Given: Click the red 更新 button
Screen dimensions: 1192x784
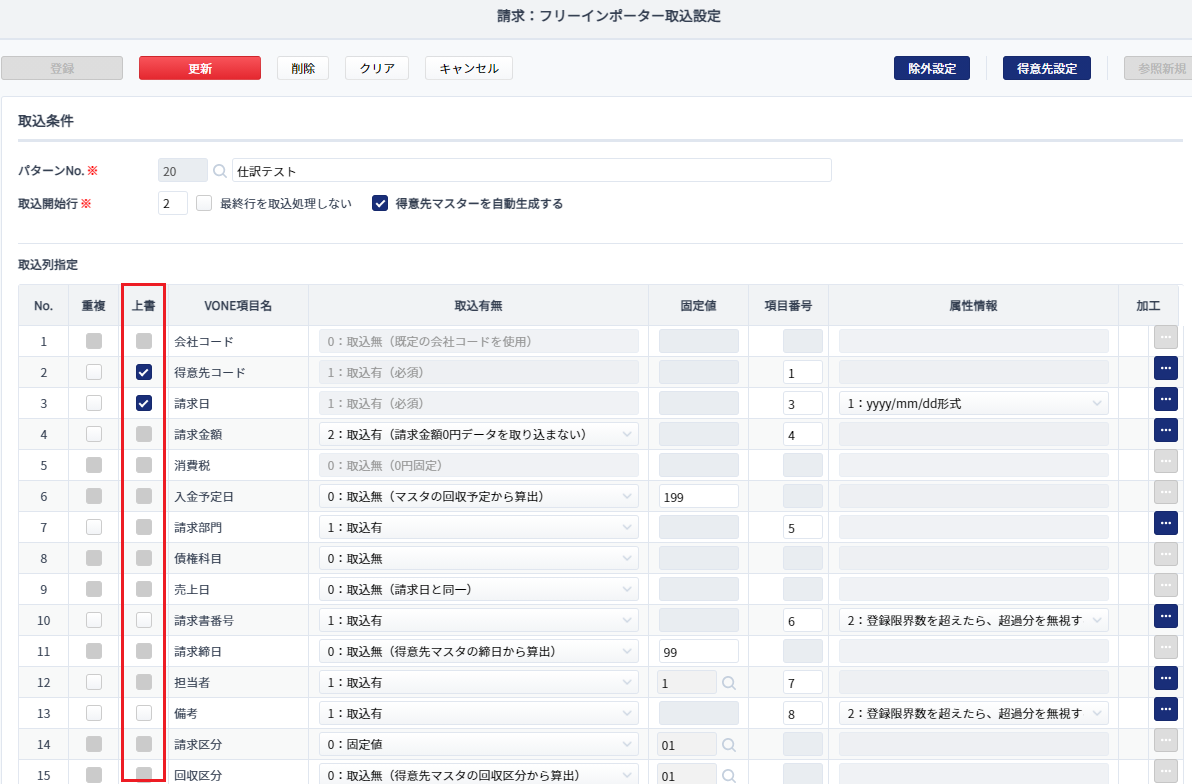Looking at the screenshot, I should pyautogui.click(x=200, y=68).
